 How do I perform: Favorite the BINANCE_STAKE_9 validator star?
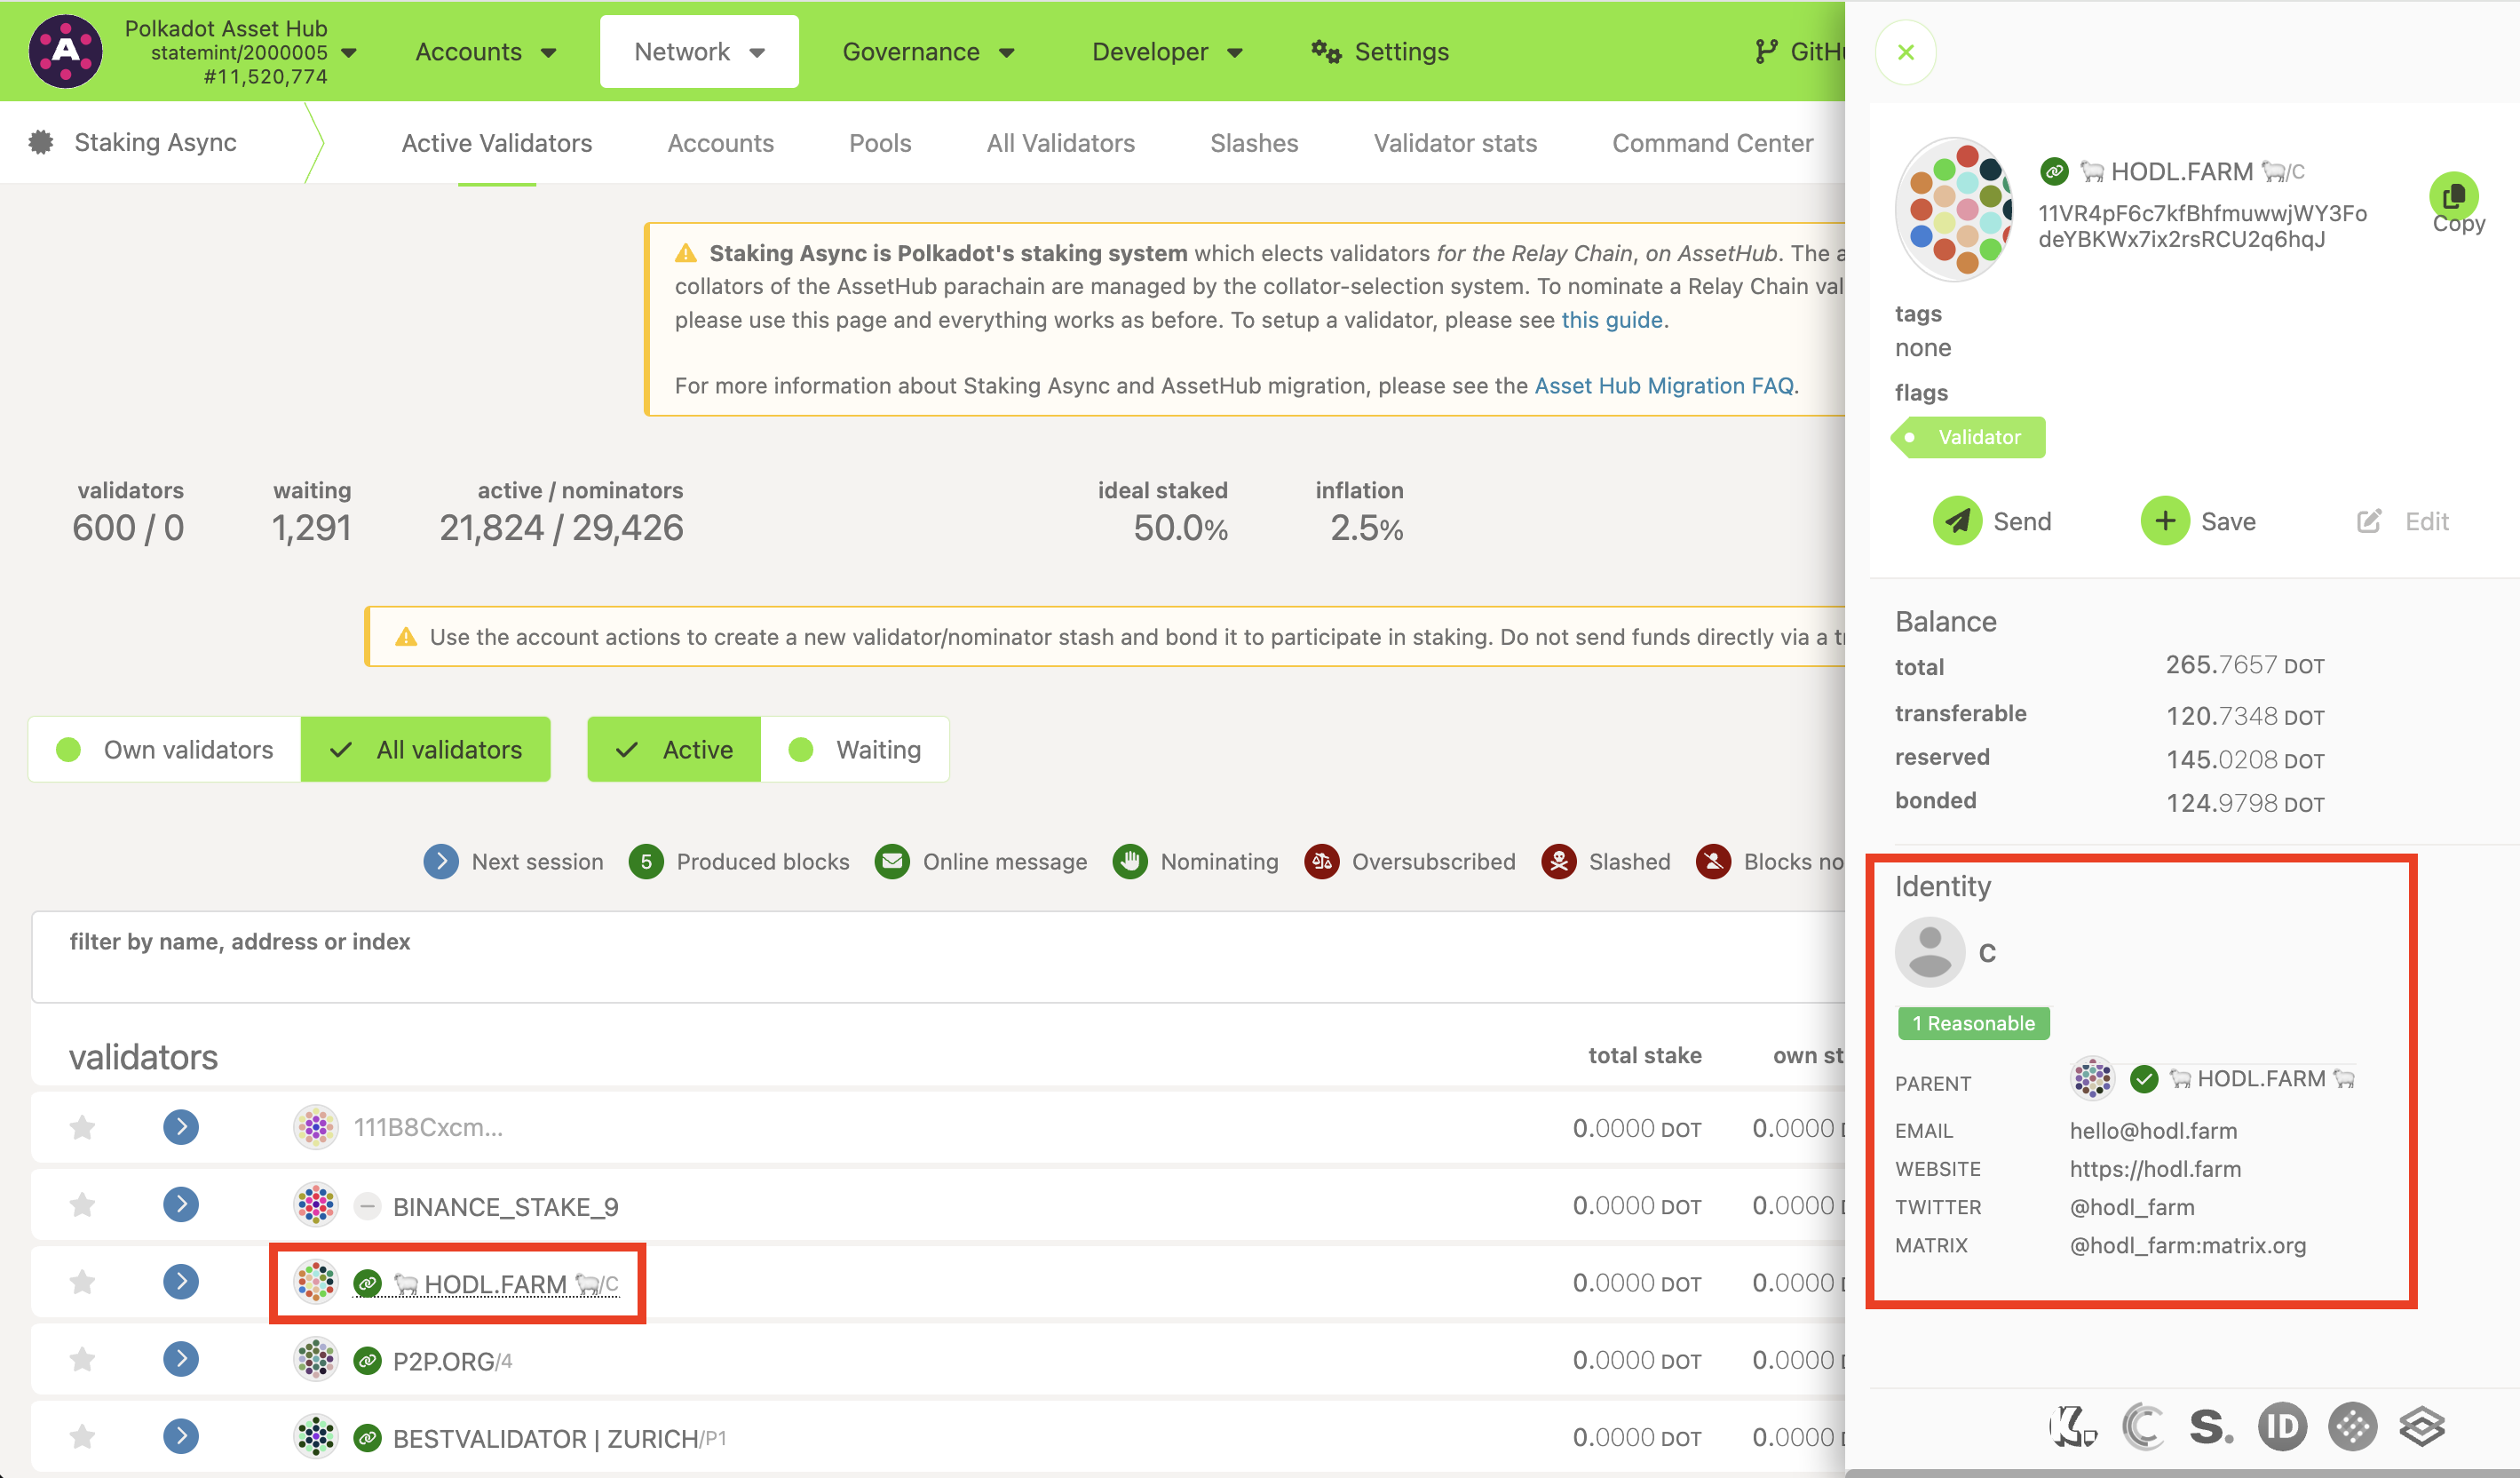[x=82, y=1205]
